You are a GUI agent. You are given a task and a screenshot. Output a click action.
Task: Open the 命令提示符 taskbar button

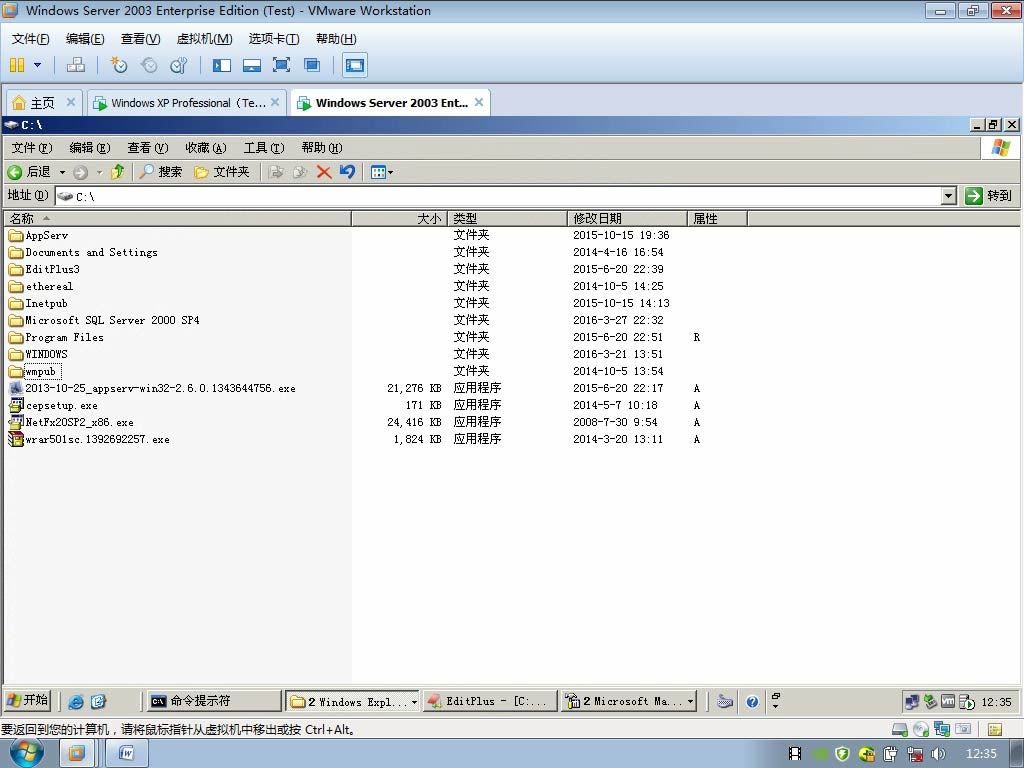(x=212, y=701)
